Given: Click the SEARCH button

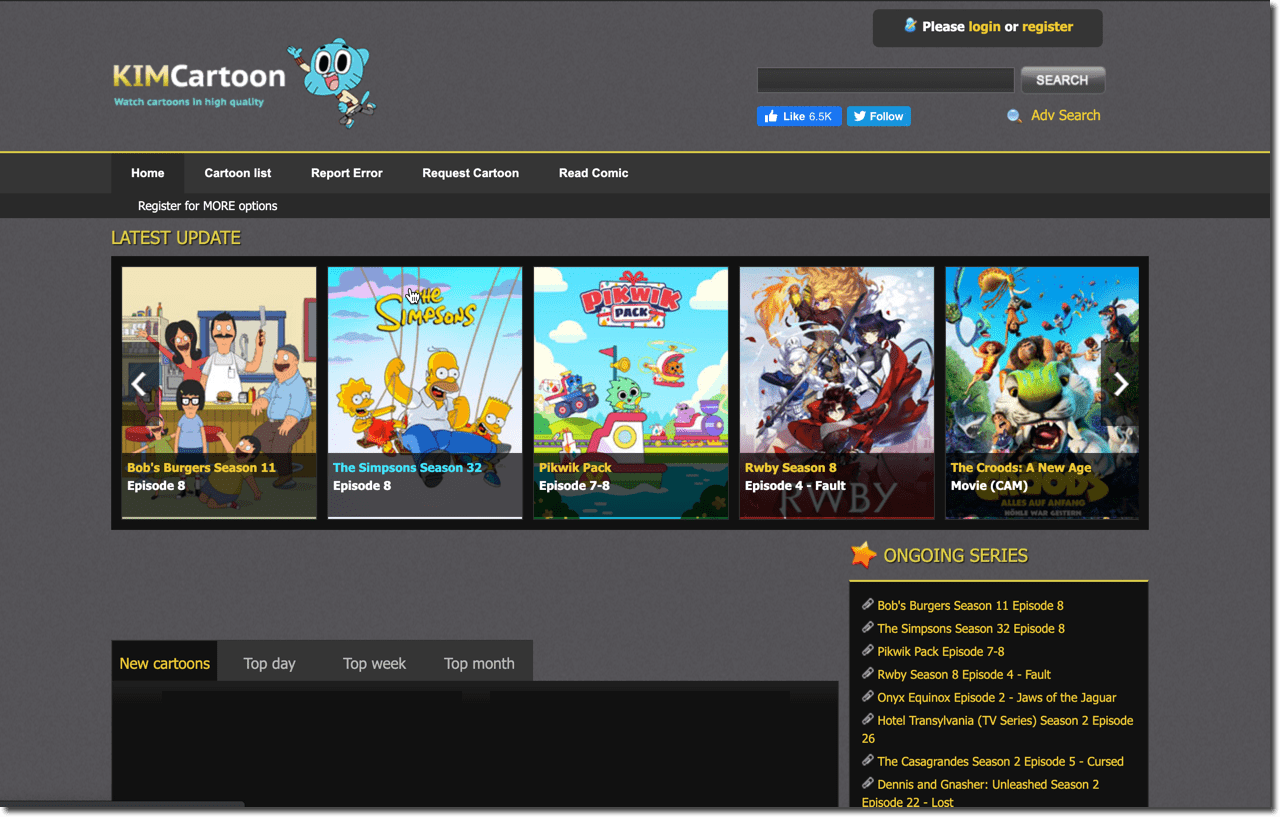Looking at the screenshot, I should point(1062,80).
